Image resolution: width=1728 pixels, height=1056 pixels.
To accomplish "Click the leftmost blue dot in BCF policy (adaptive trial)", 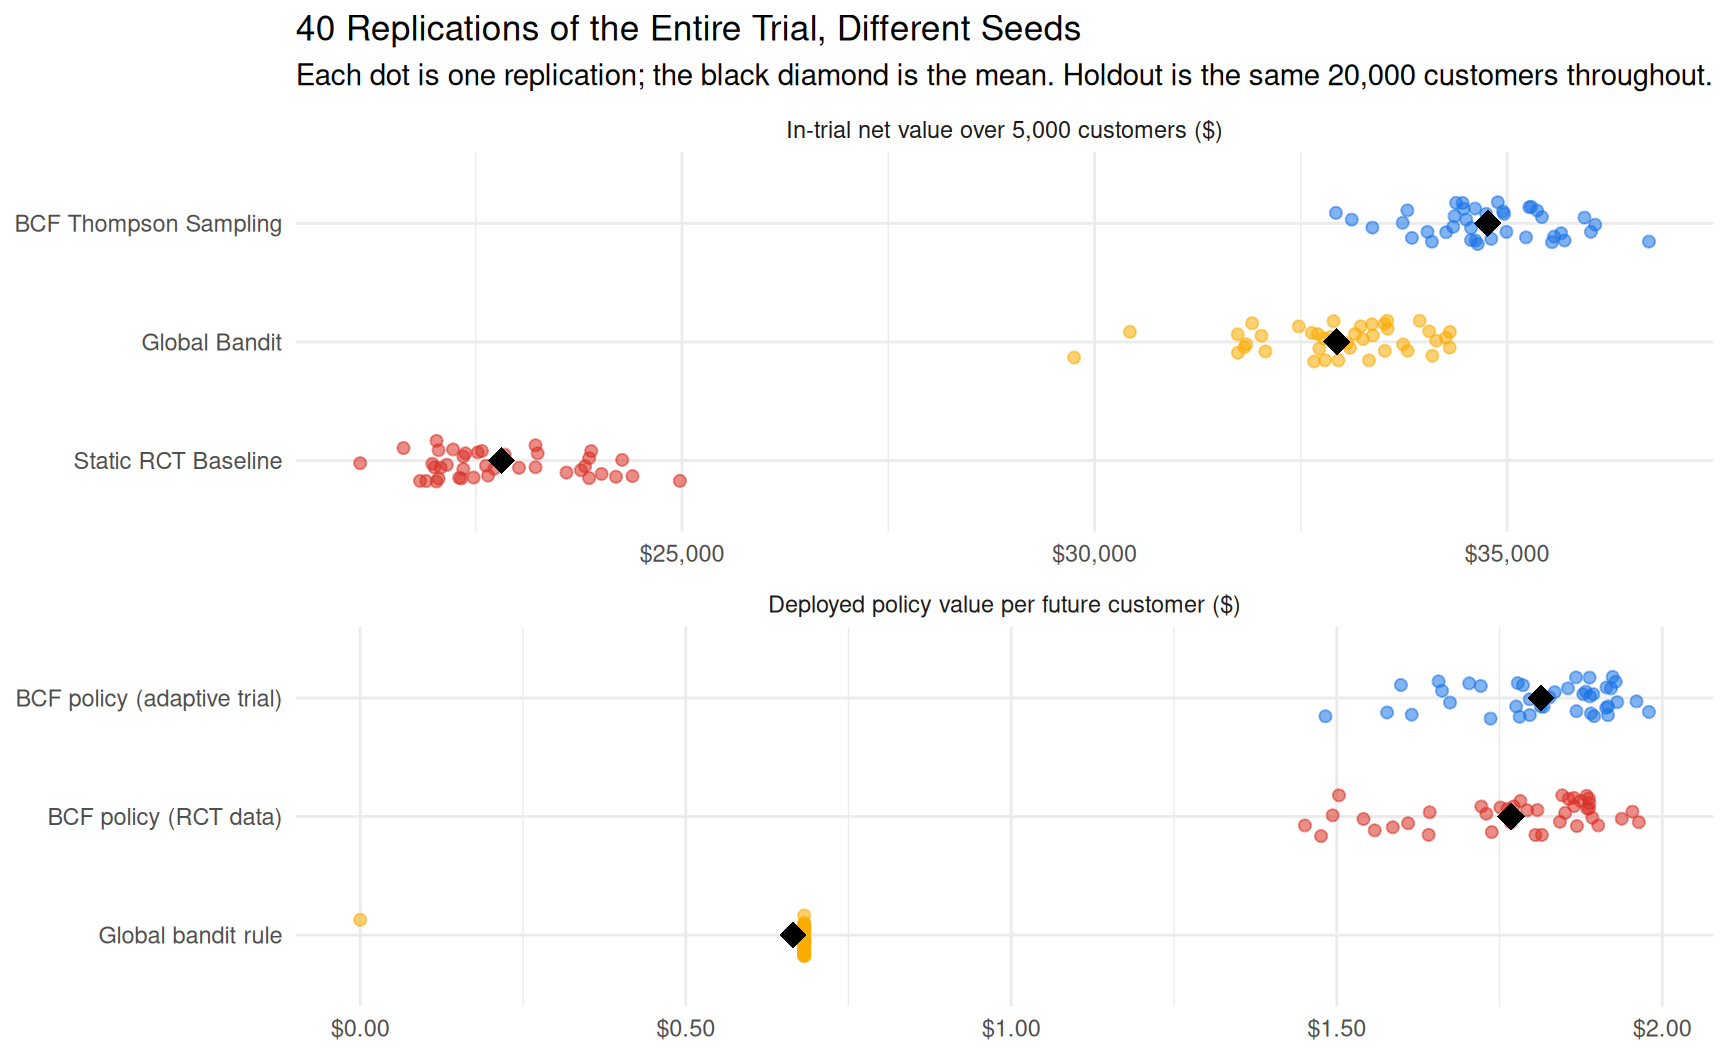I will [1325, 716].
